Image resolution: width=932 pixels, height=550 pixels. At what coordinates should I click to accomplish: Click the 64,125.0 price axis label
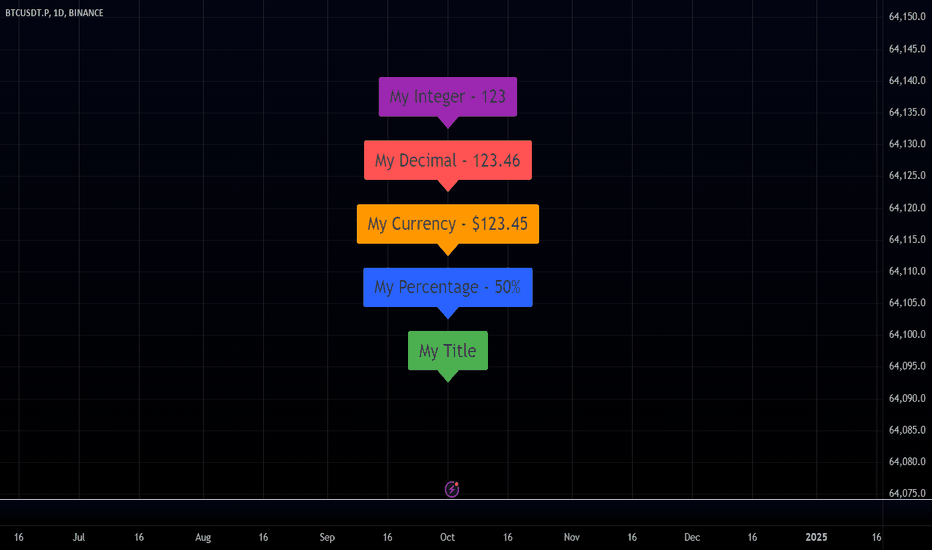click(907, 175)
